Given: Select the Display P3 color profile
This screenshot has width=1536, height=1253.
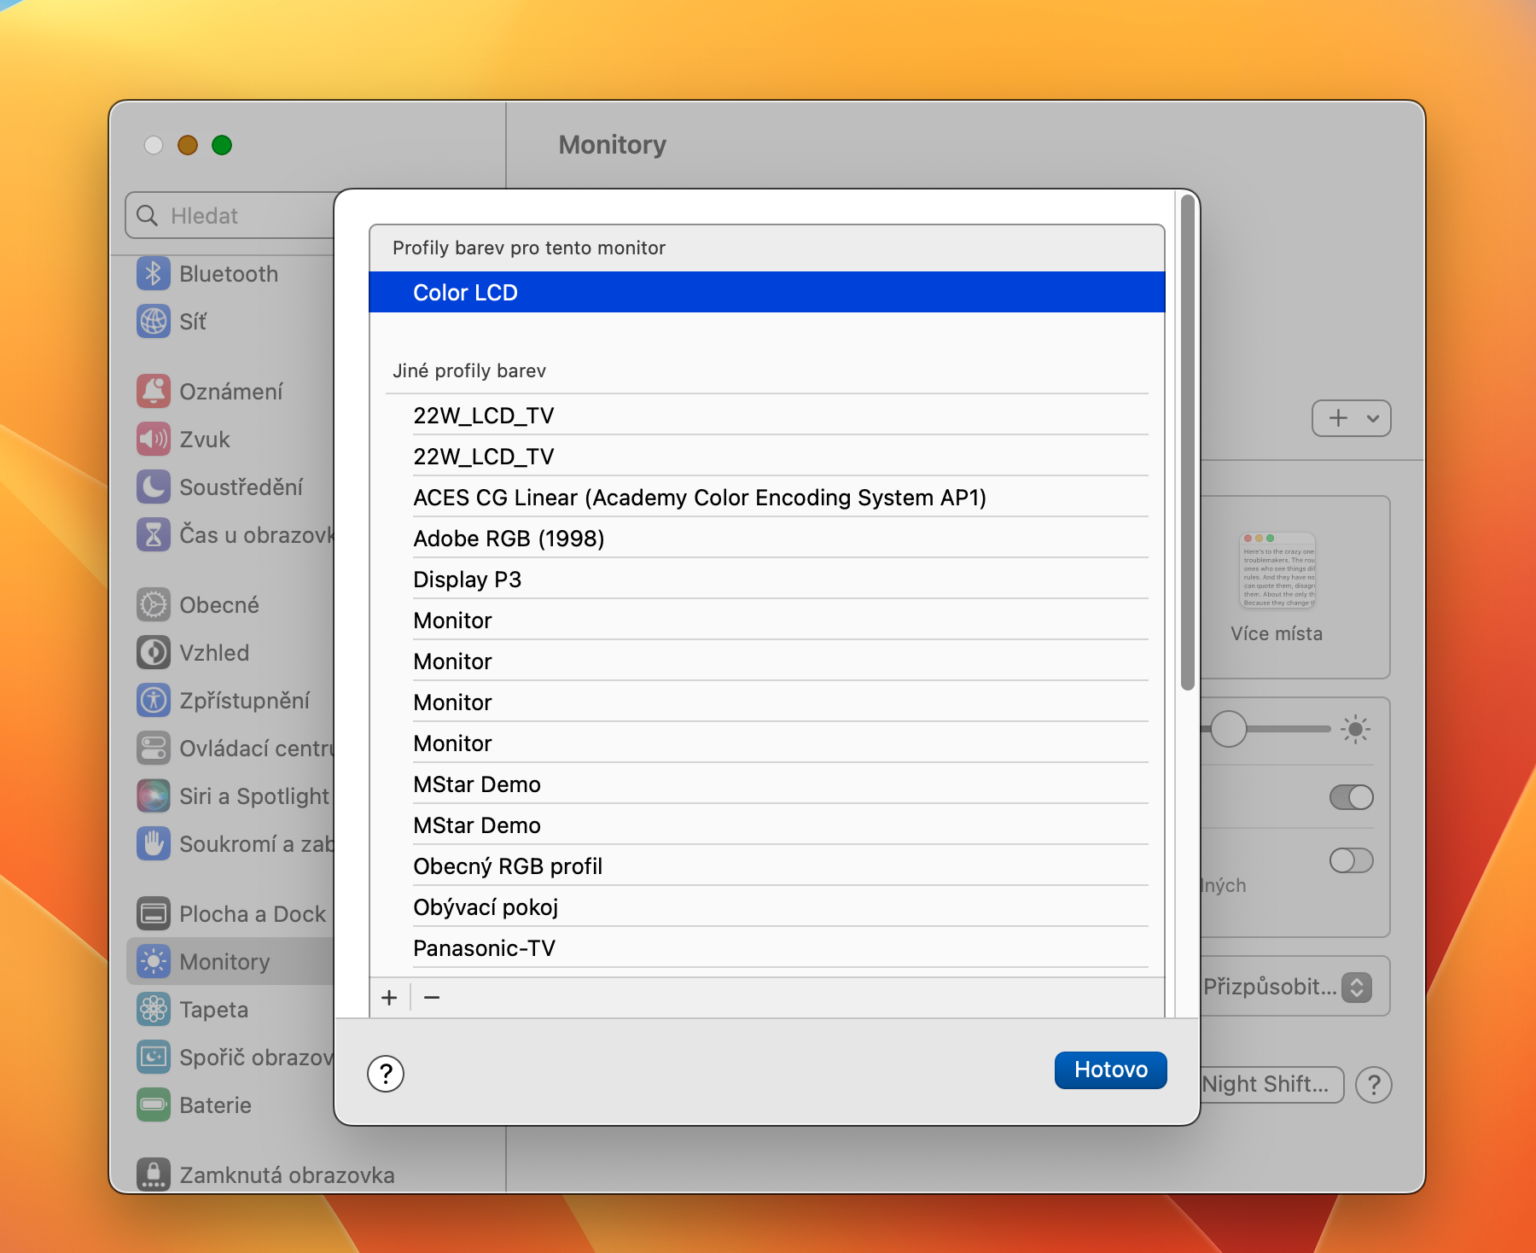Looking at the screenshot, I should pyautogui.click(x=467, y=580).
